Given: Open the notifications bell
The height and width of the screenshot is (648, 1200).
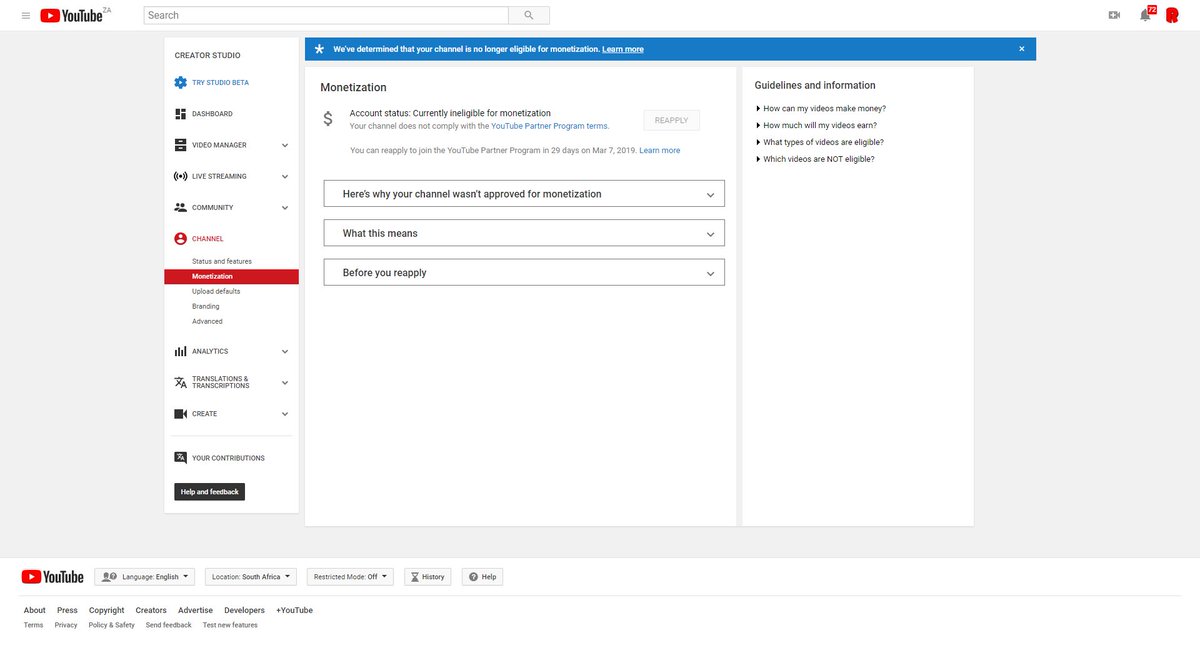Looking at the screenshot, I should click(x=1145, y=15).
